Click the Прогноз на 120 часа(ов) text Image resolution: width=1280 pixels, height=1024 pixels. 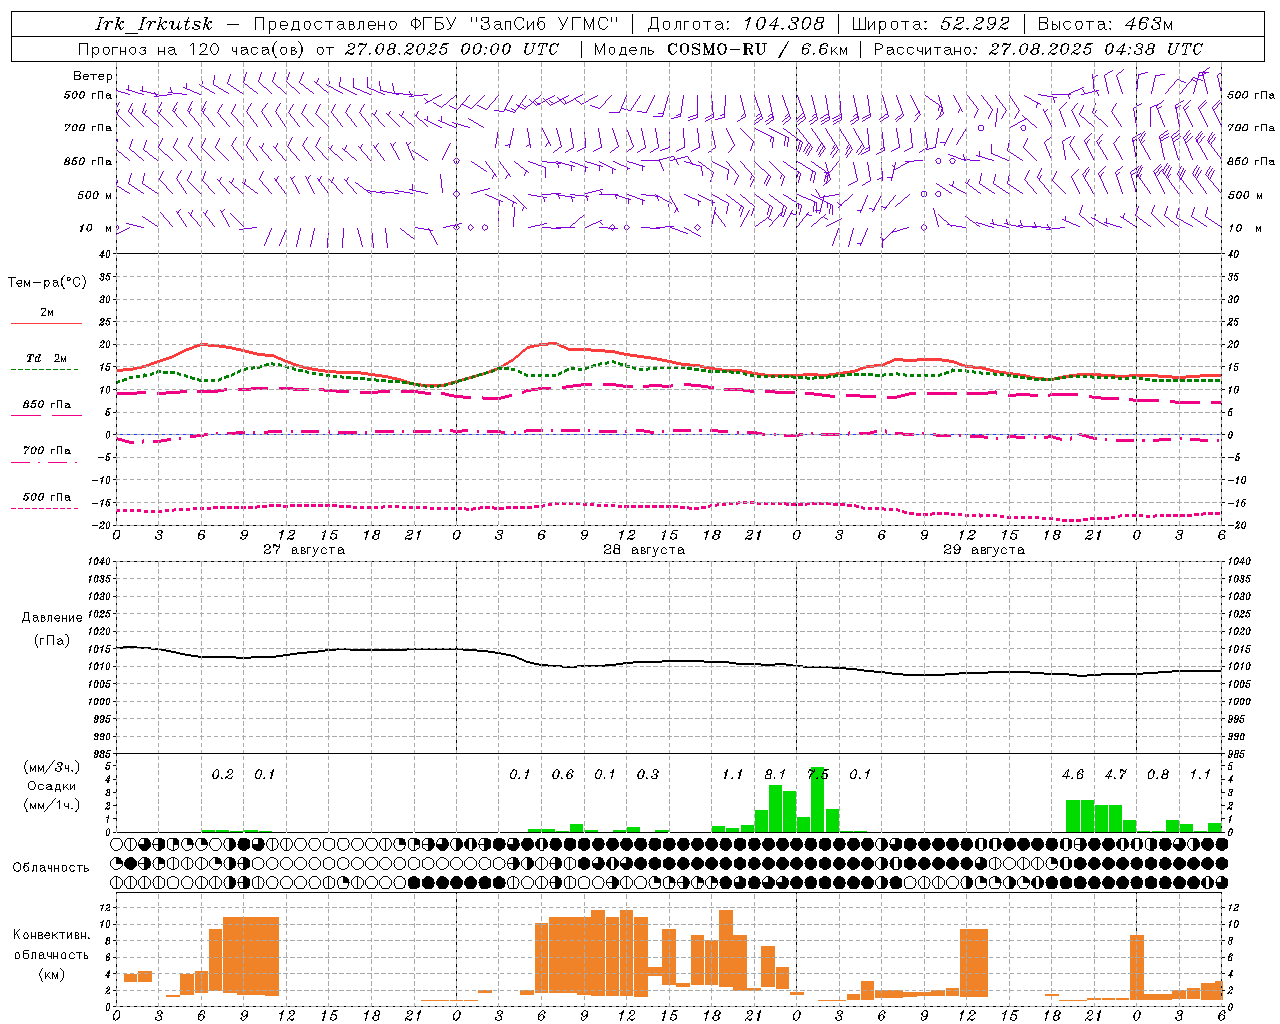click(x=192, y=49)
